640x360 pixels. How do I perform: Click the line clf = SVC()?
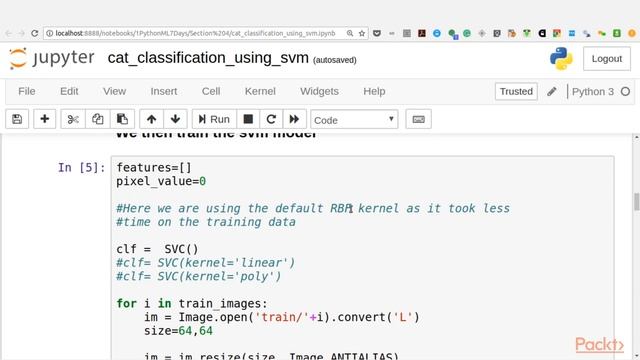pos(157,249)
